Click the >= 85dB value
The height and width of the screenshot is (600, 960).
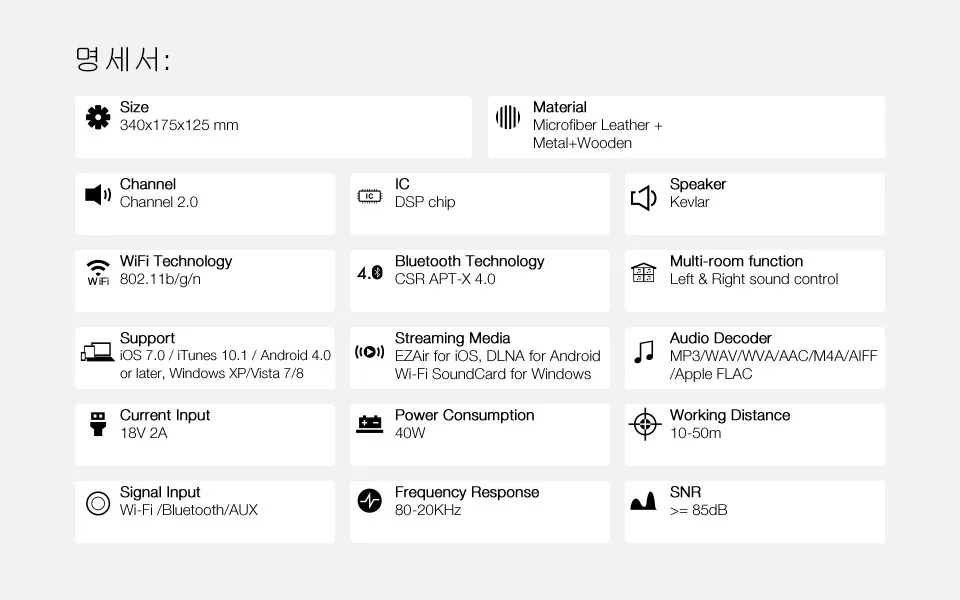click(x=698, y=510)
